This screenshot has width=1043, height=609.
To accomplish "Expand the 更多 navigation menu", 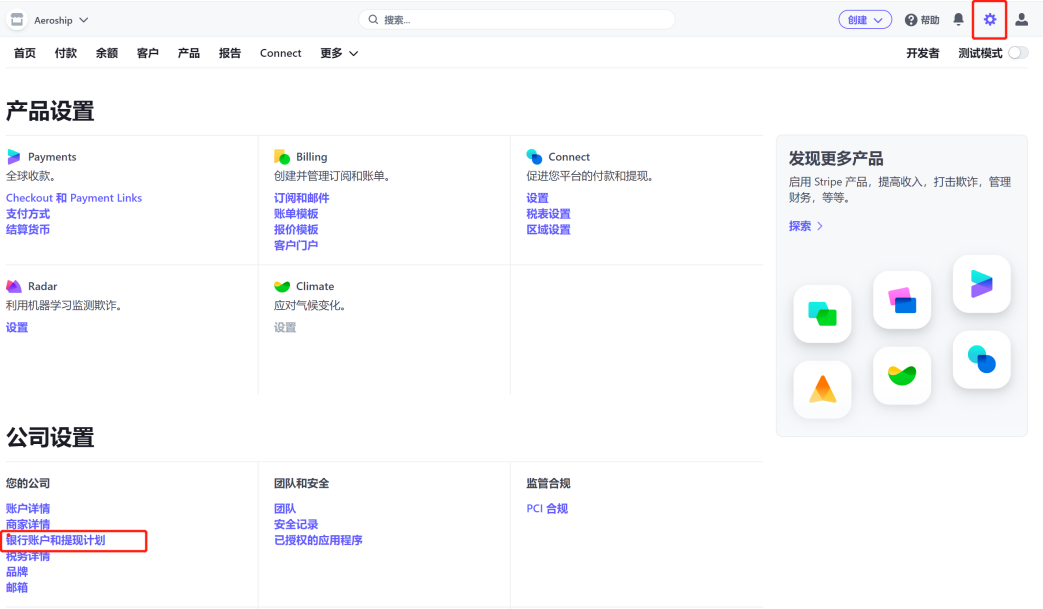I will click(x=339, y=53).
